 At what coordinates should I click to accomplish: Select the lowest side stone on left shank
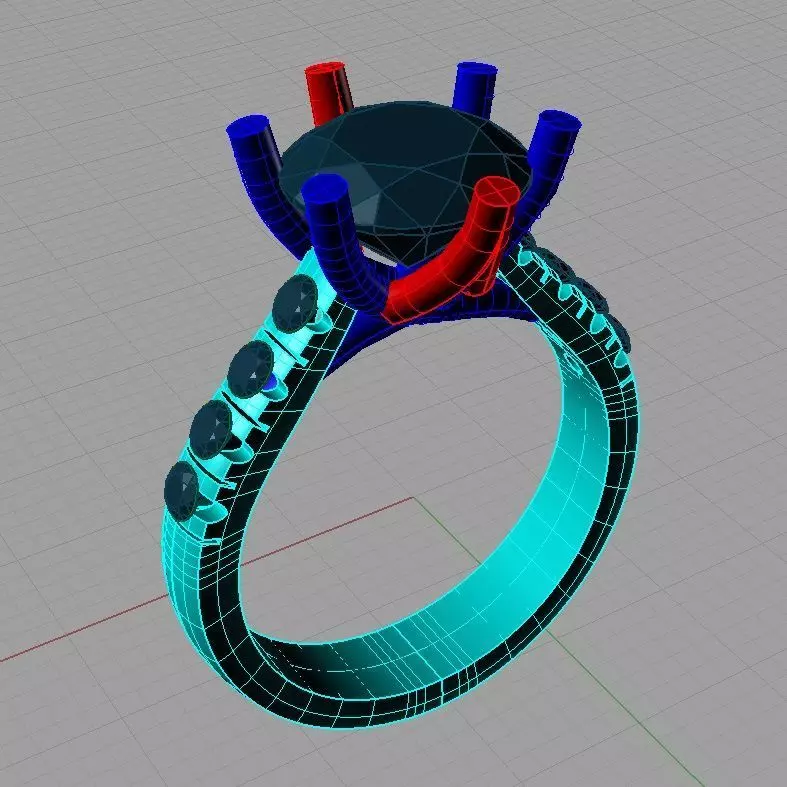pyautogui.click(x=182, y=491)
